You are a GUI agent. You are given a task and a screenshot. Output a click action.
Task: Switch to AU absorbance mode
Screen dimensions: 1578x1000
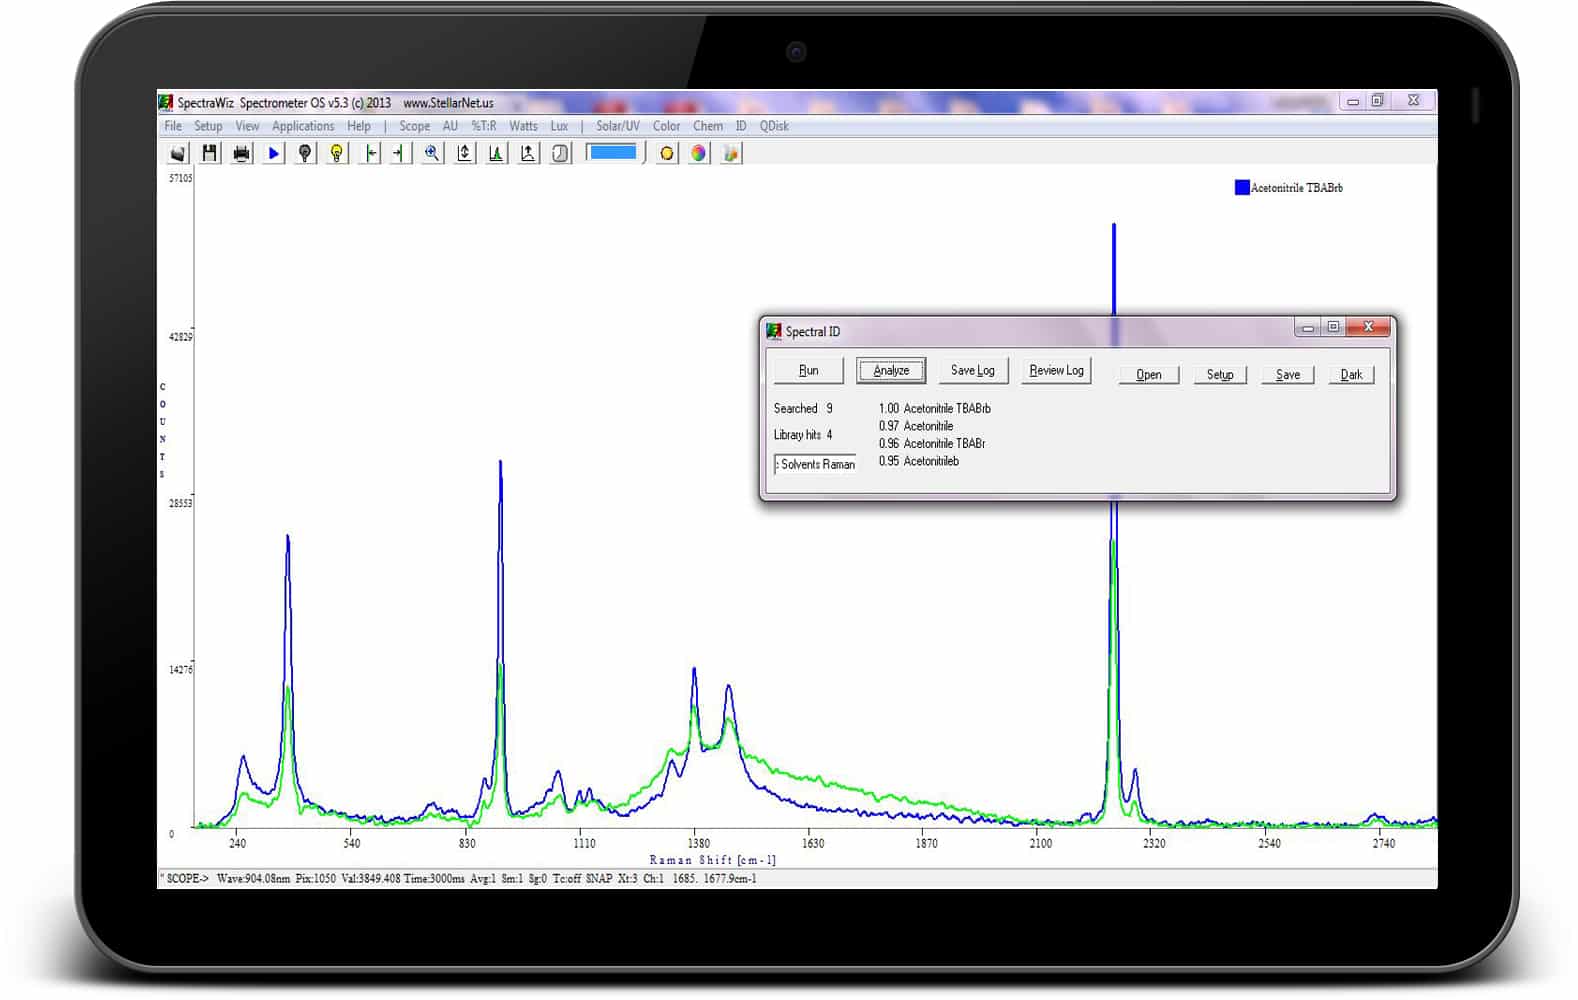(x=450, y=126)
